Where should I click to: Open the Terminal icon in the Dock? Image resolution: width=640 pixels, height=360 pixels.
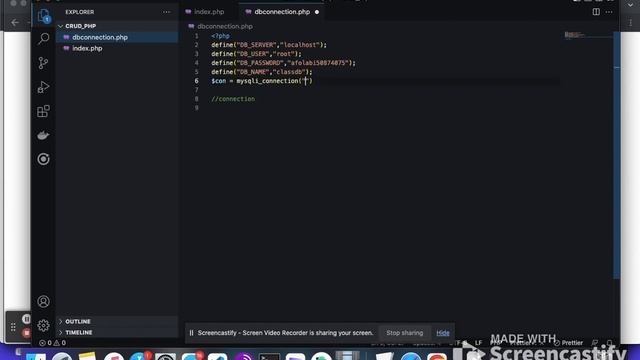269,356
